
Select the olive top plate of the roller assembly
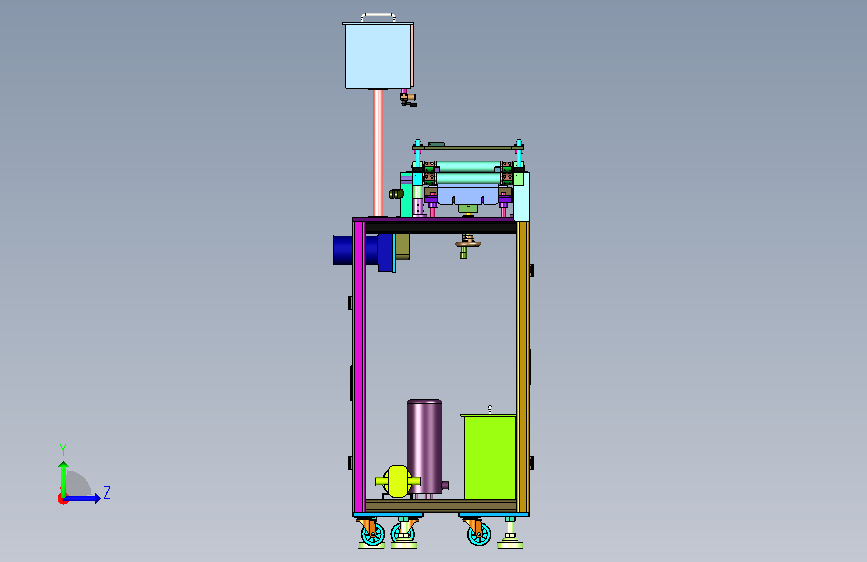click(x=468, y=148)
